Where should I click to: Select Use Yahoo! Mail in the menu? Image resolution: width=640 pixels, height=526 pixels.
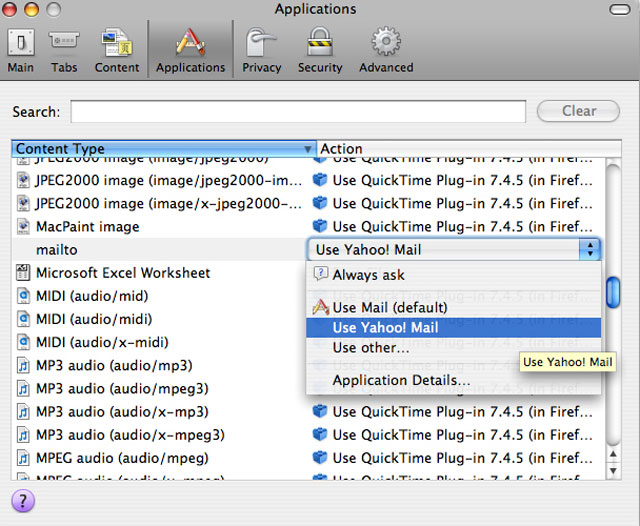(453, 328)
